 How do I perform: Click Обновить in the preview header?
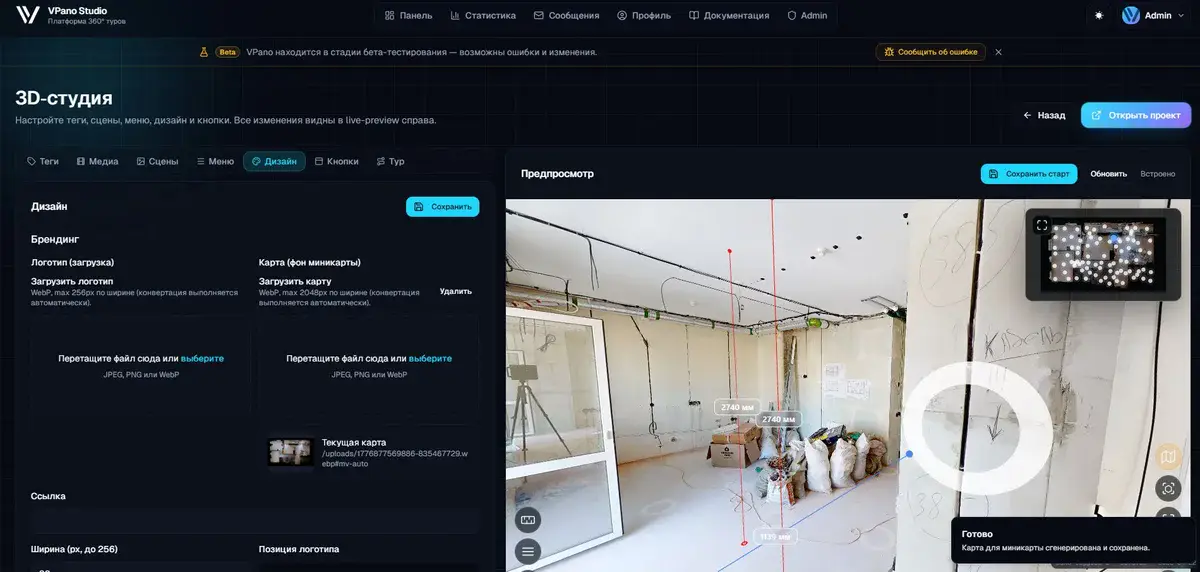pos(1108,174)
